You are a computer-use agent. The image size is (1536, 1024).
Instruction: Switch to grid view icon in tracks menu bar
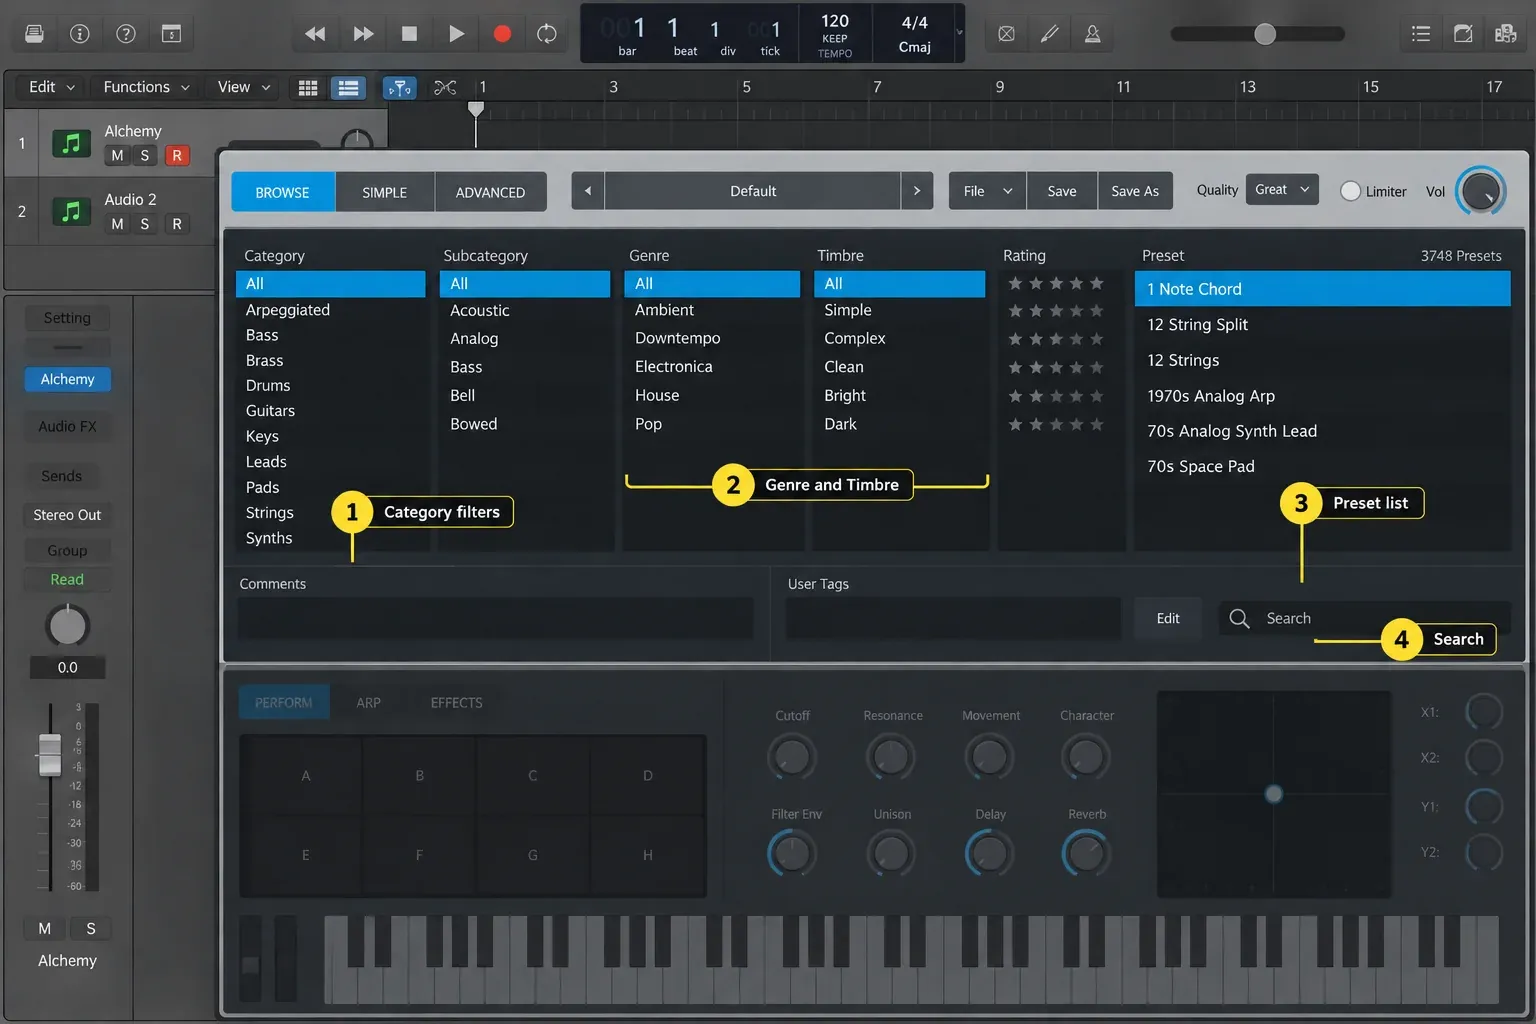point(308,88)
